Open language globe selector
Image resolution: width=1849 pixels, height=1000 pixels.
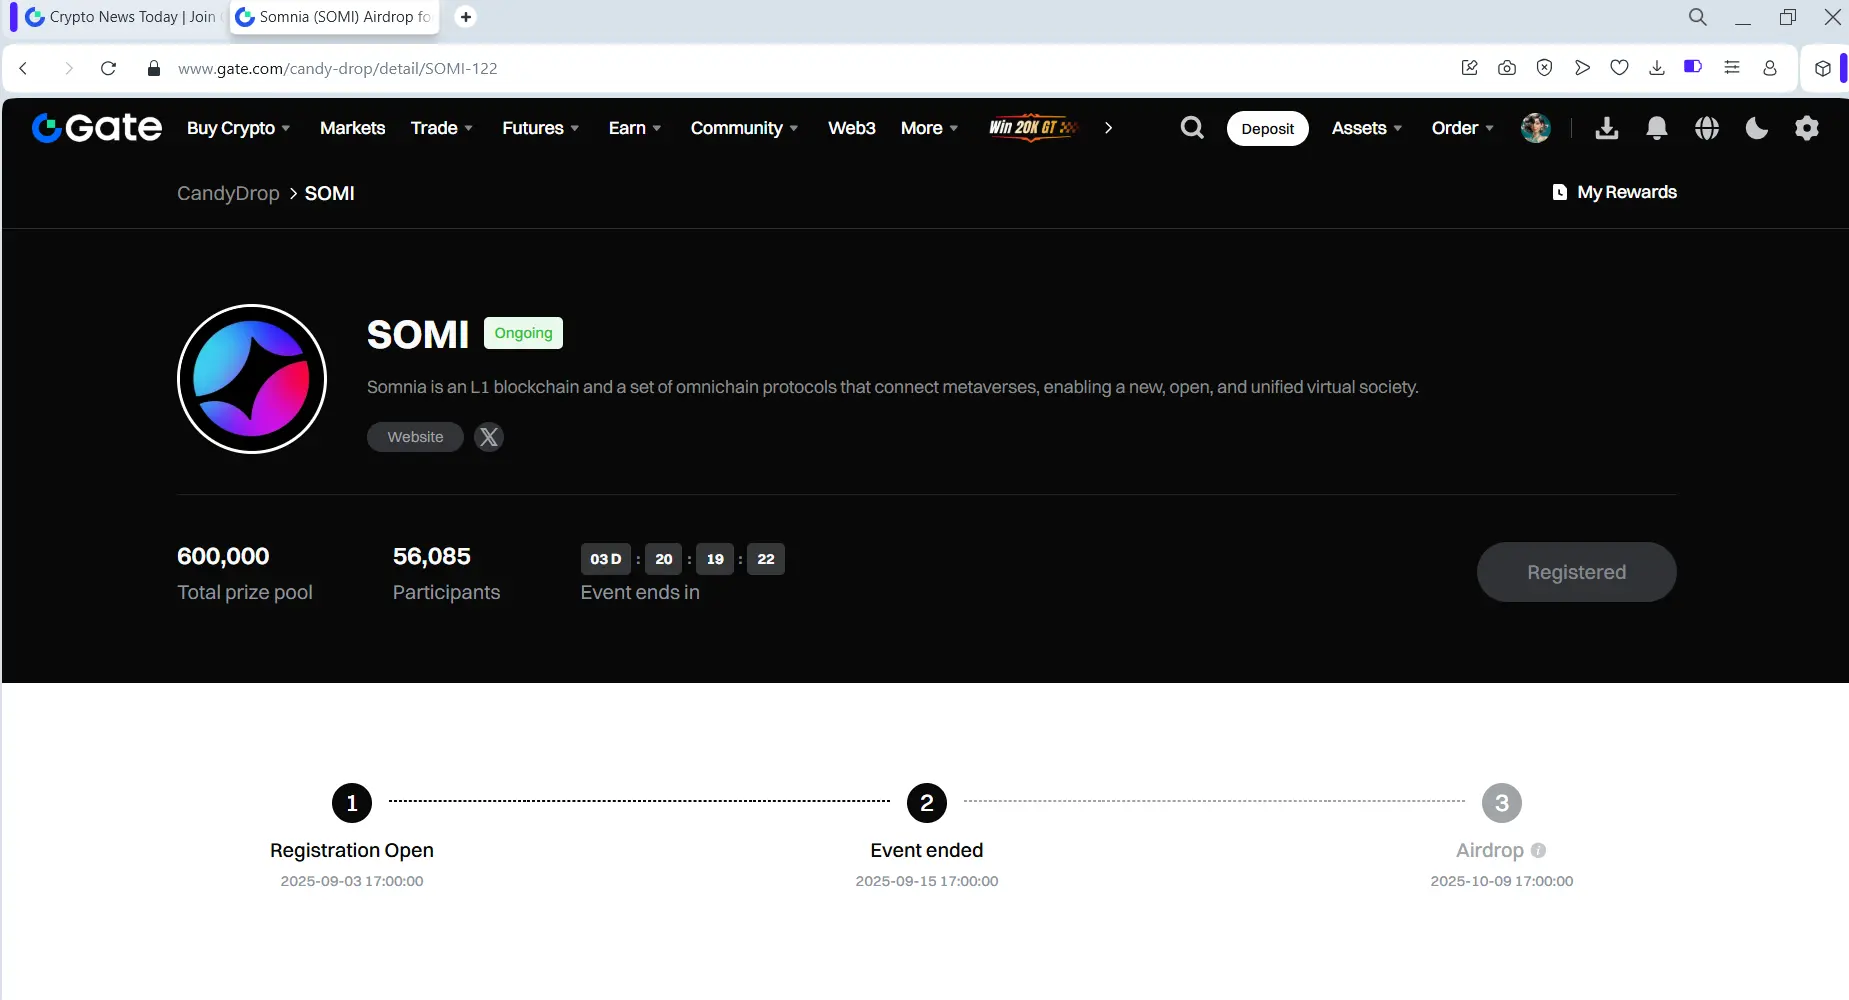click(x=1707, y=128)
